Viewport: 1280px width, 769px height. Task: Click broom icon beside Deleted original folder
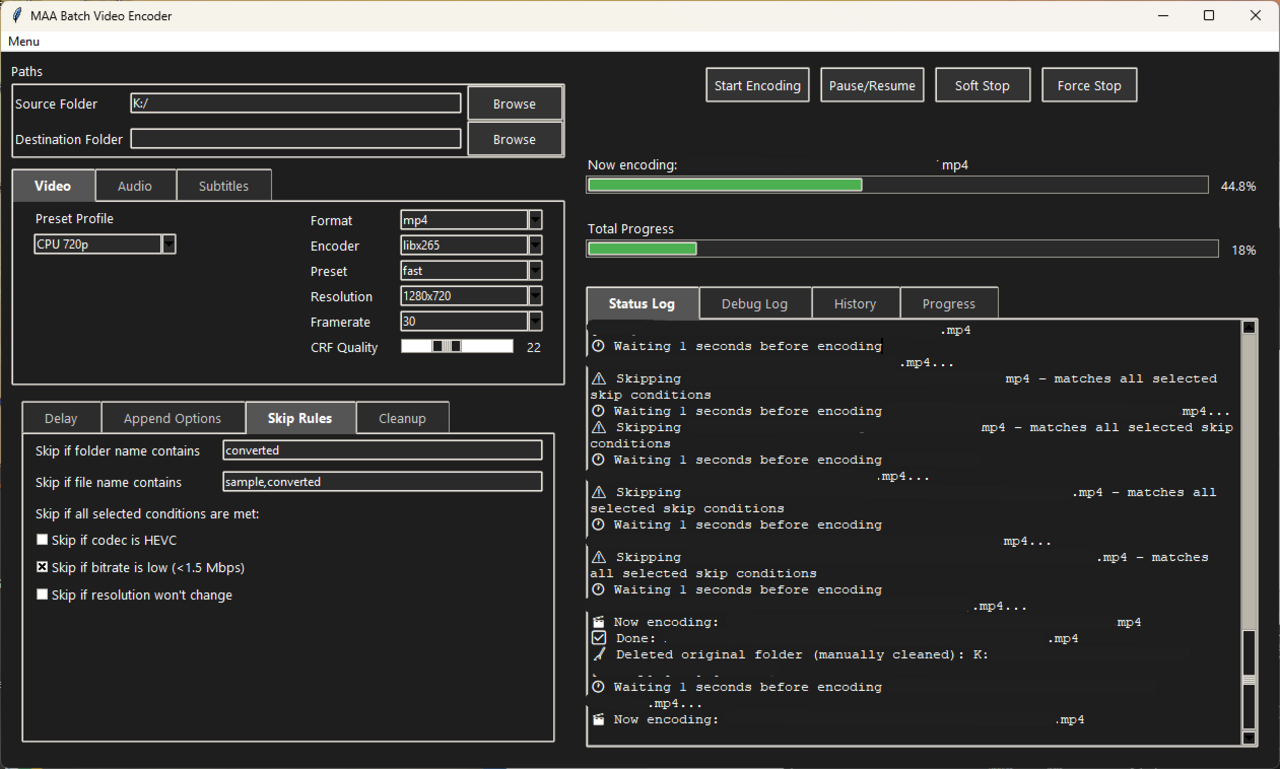click(x=599, y=655)
